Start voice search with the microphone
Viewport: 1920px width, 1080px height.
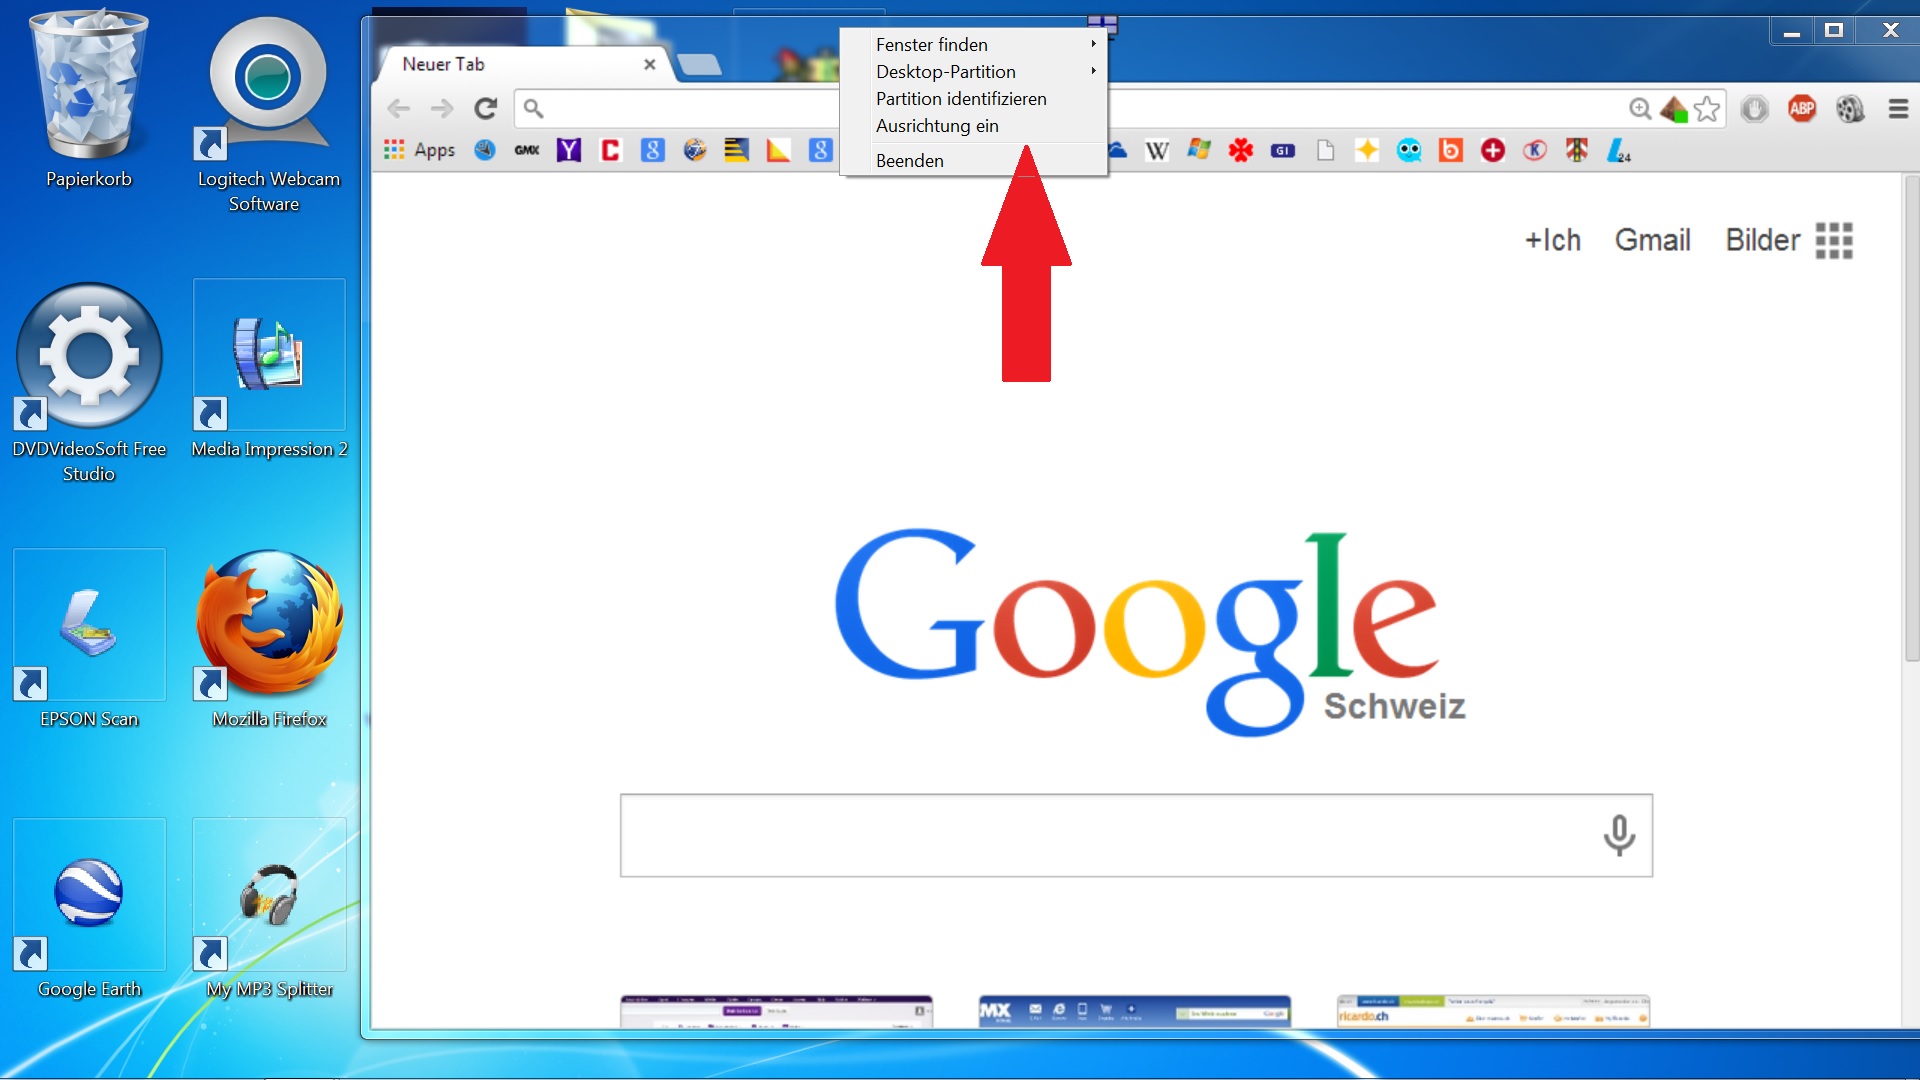[1619, 836]
